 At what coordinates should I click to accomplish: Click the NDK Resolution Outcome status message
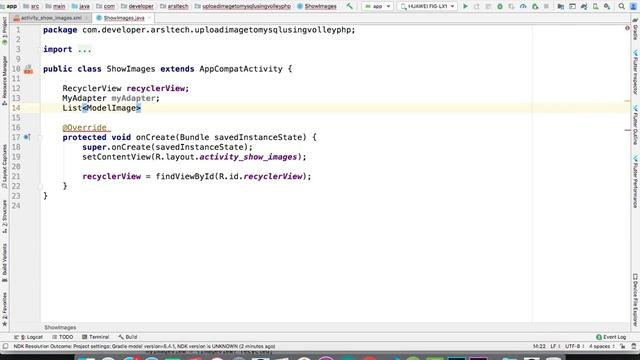point(144,346)
